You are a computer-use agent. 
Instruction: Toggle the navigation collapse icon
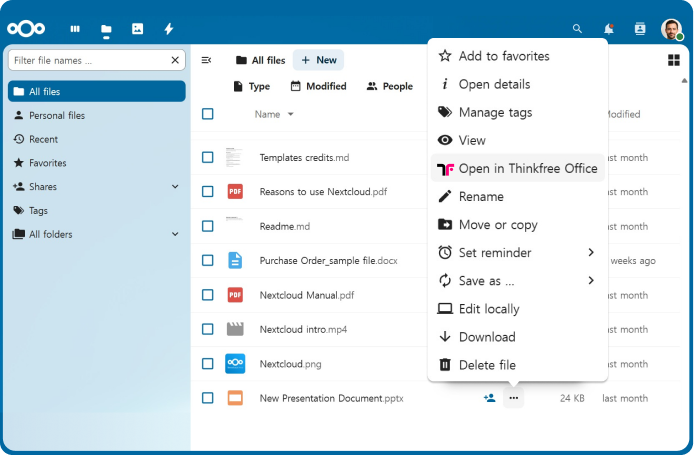pyautogui.click(x=206, y=60)
